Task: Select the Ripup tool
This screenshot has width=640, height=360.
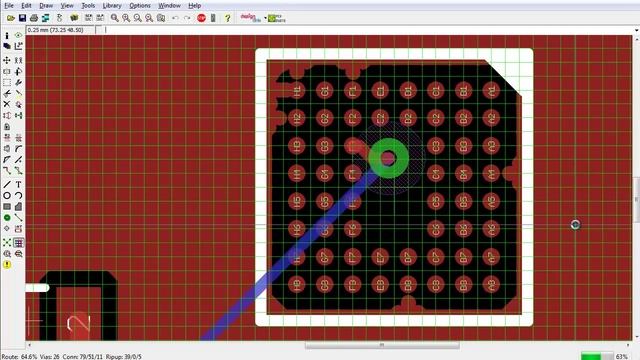Action: [18, 171]
